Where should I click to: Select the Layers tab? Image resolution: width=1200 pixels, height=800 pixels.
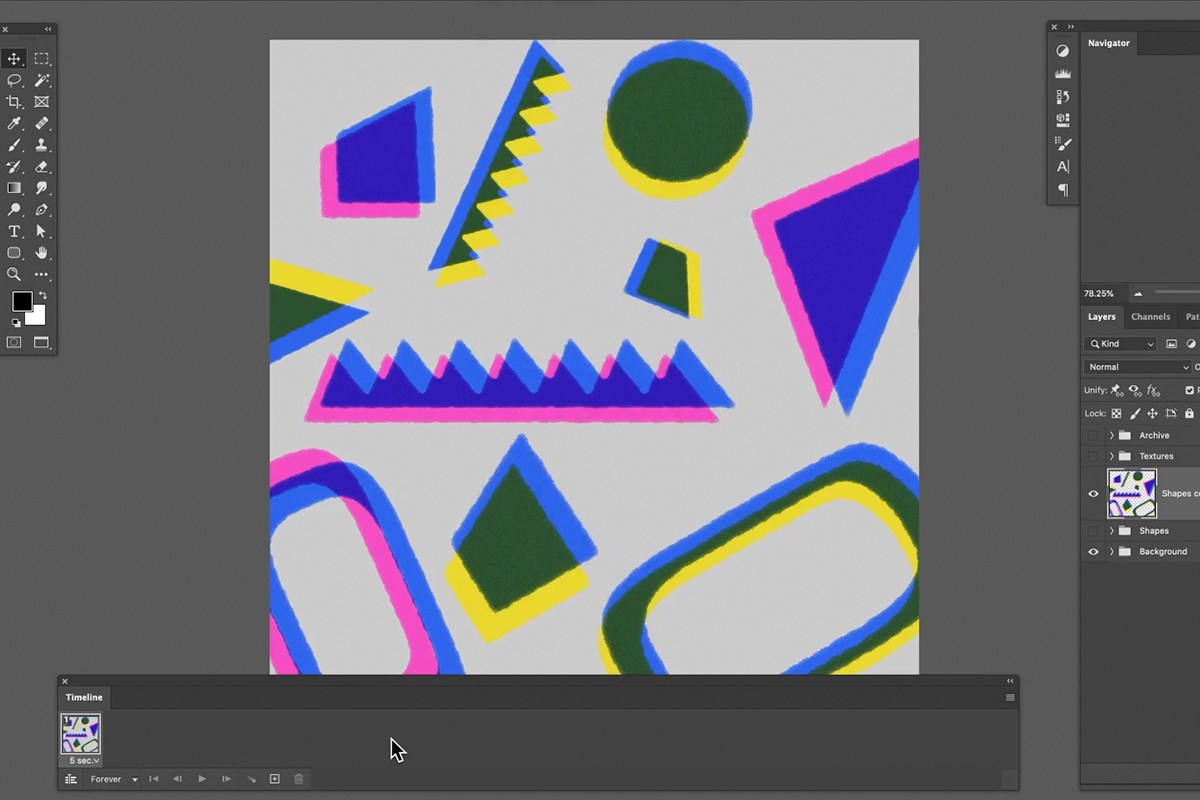(1102, 317)
